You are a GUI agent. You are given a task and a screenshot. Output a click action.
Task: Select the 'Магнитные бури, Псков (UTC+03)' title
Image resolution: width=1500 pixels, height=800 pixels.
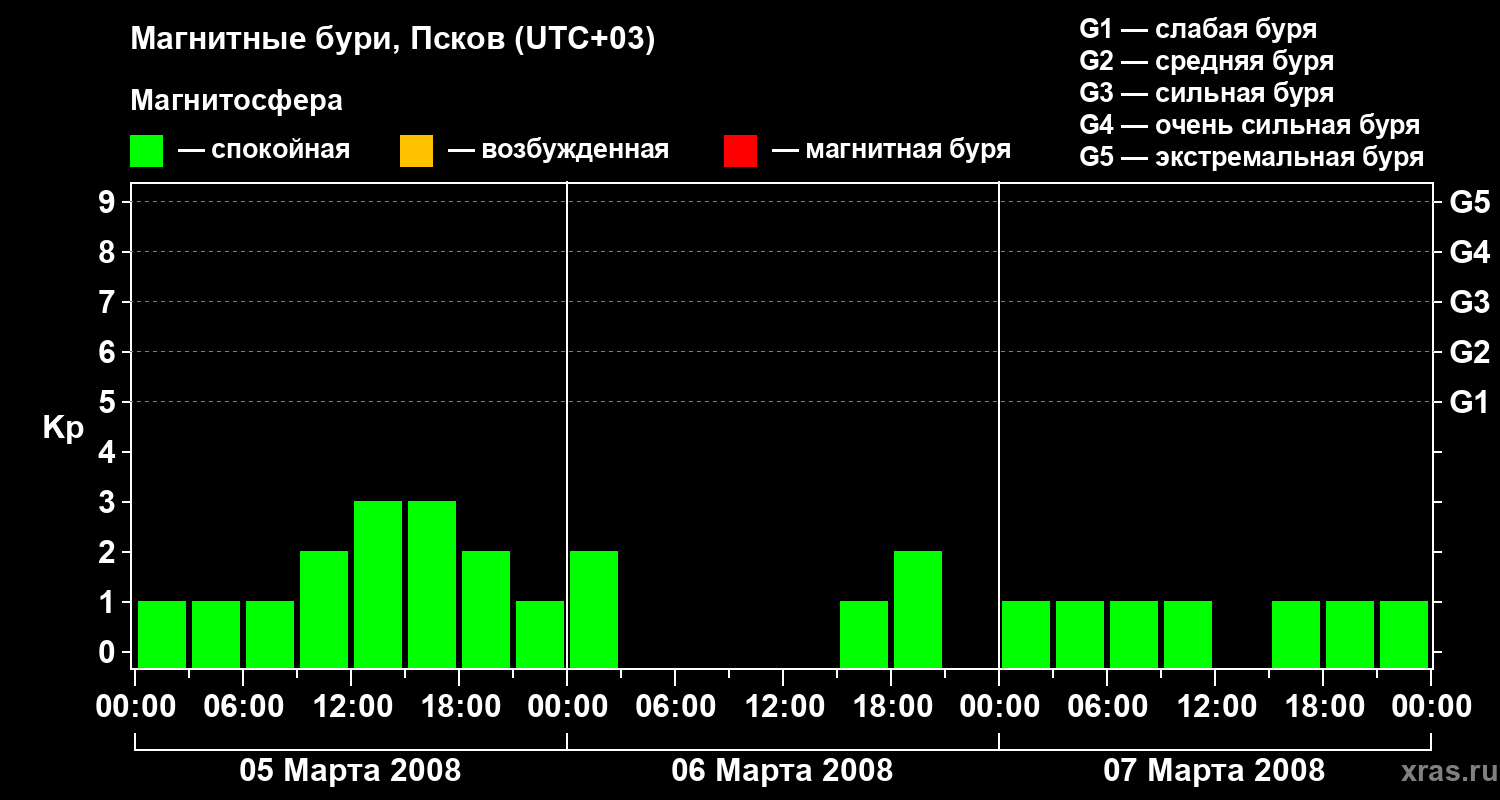393,40
